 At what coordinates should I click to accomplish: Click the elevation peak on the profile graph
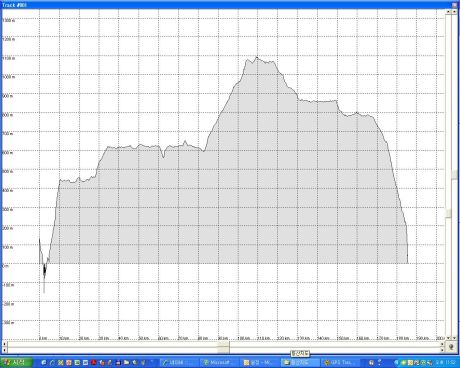click(x=257, y=57)
